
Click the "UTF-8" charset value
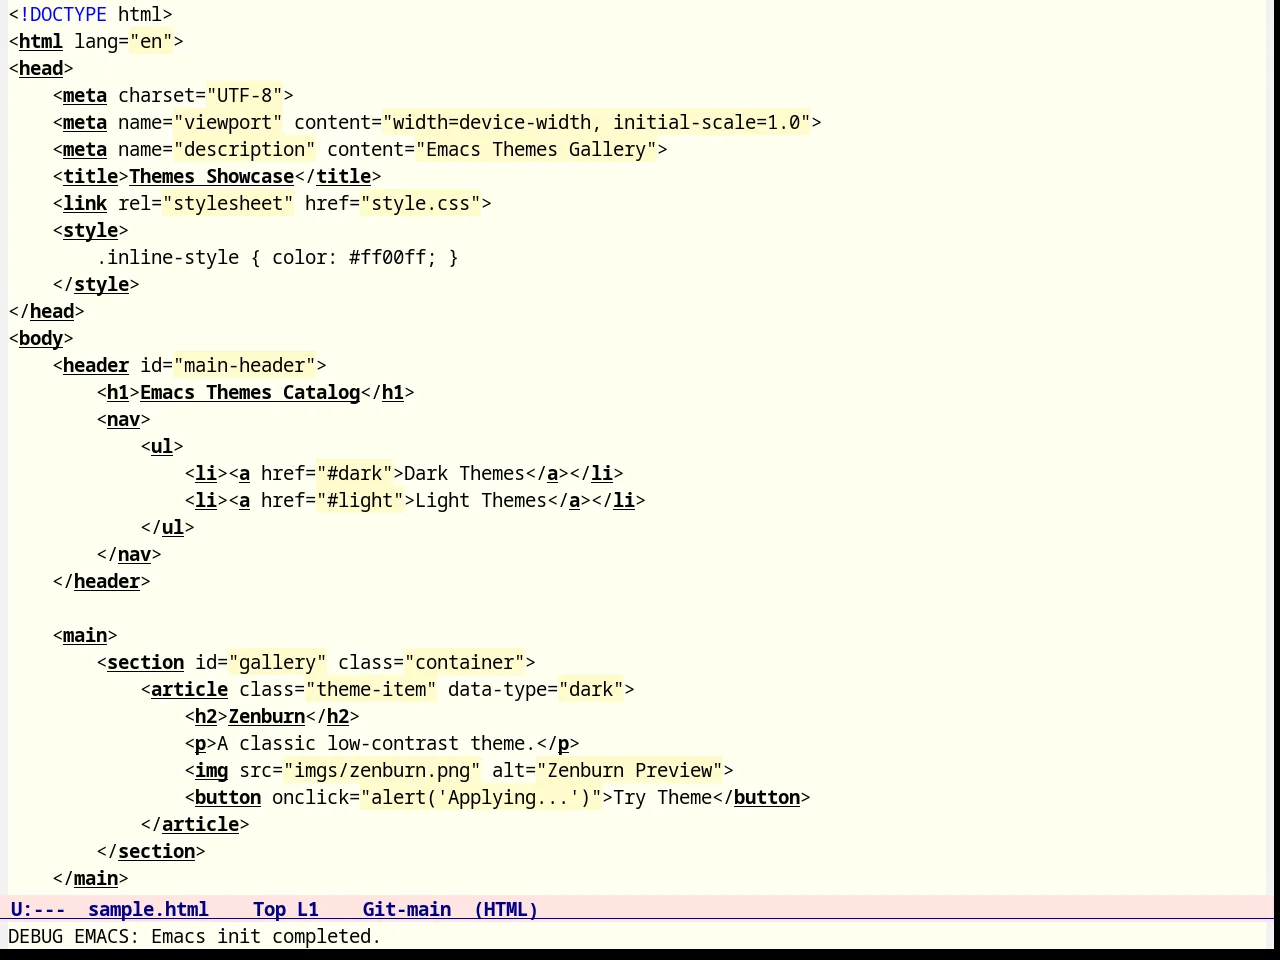pos(245,95)
